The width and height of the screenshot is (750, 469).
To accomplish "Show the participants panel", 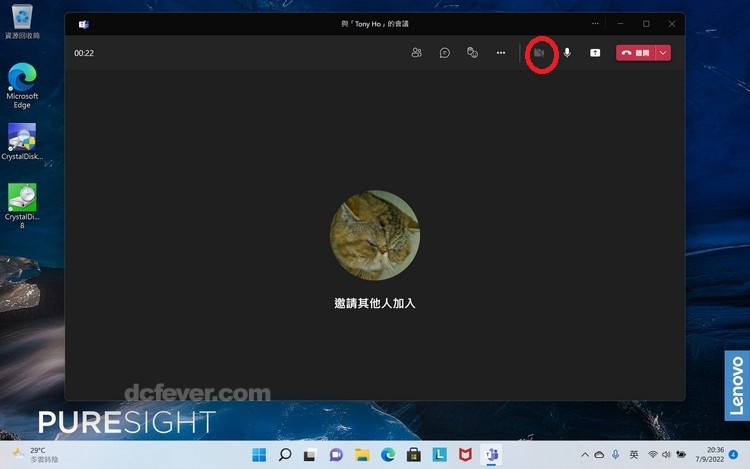I will tap(417, 53).
